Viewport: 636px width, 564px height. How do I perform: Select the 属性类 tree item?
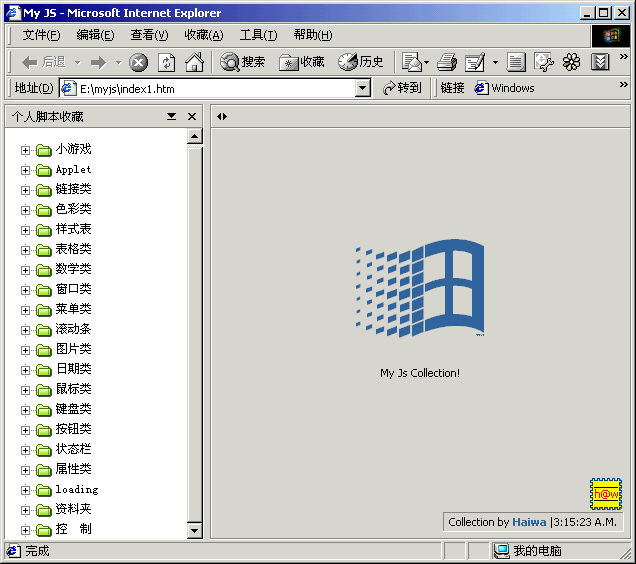coord(73,469)
